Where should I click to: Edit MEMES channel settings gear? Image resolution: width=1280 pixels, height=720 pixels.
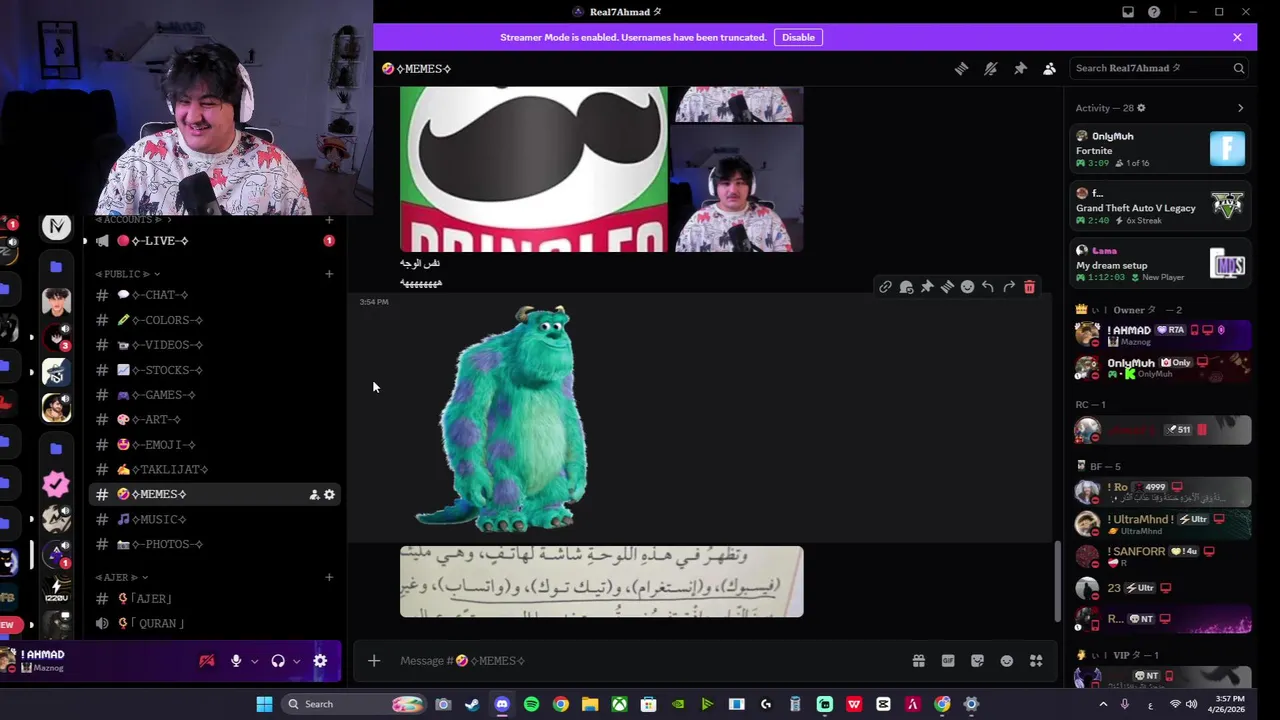coord(329,495)
